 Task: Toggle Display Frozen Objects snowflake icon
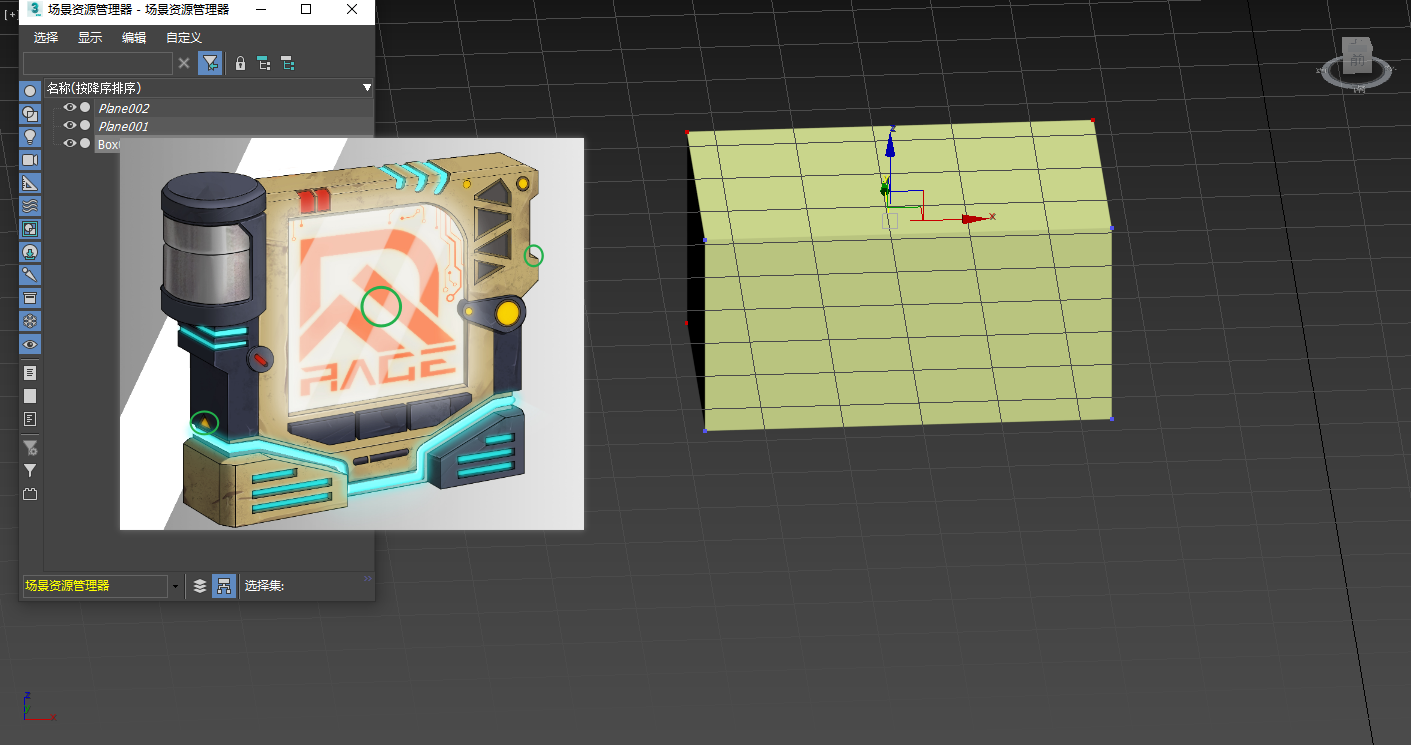30,321
